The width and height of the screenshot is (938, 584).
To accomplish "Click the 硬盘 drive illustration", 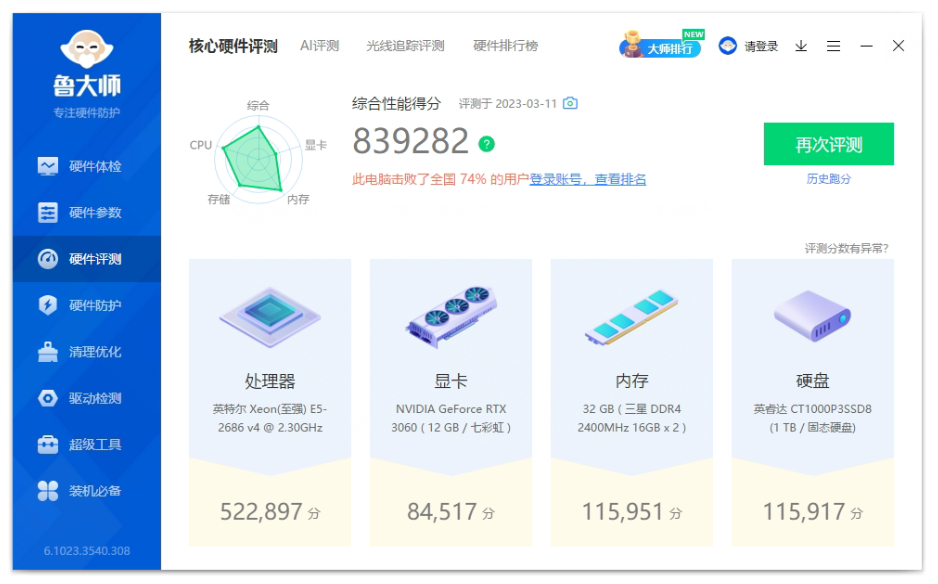I will (x=812, y=315).
